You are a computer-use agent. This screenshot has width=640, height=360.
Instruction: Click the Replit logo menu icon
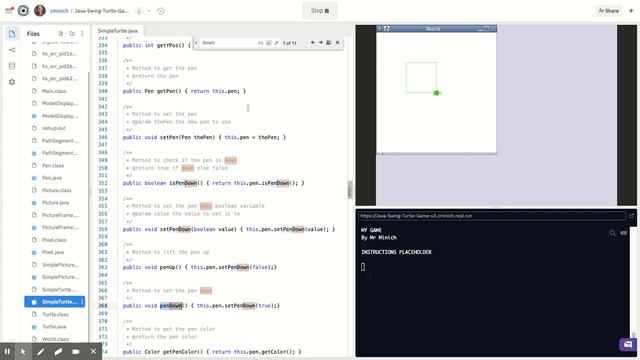9,11
